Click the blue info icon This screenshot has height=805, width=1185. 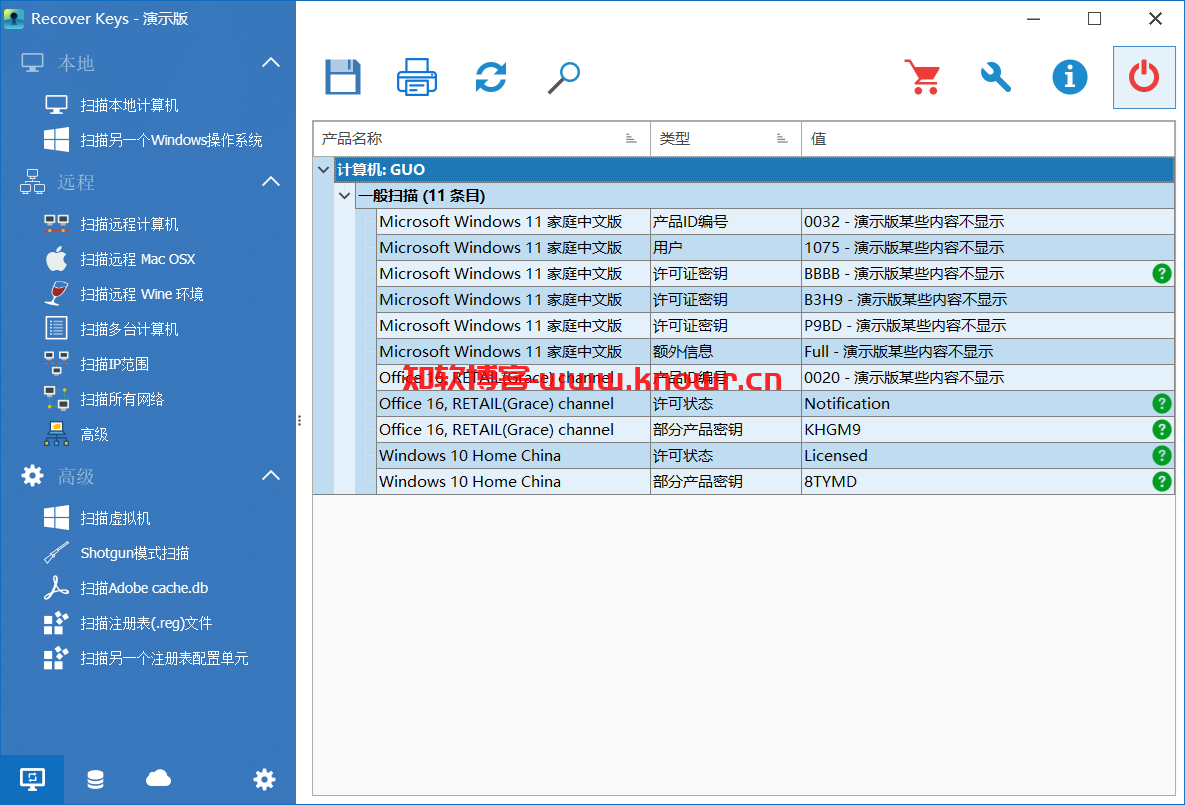(x=1069, y=77)
